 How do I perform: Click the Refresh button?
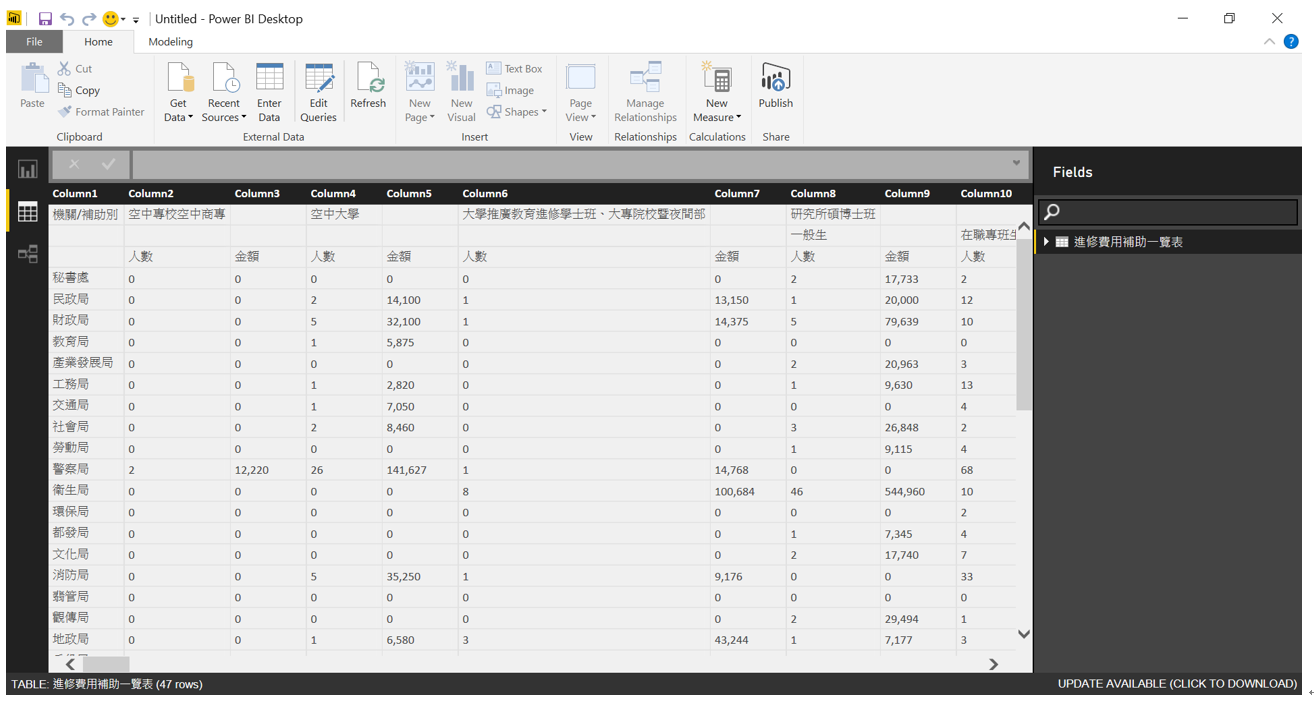pyautogui.click(x=368, y=86)
